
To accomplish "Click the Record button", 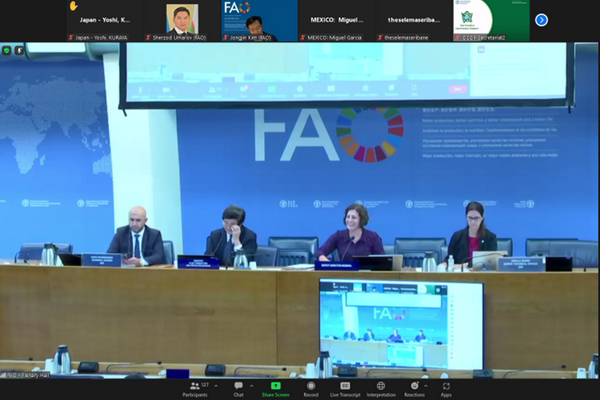I will click(x=311, y=389).
